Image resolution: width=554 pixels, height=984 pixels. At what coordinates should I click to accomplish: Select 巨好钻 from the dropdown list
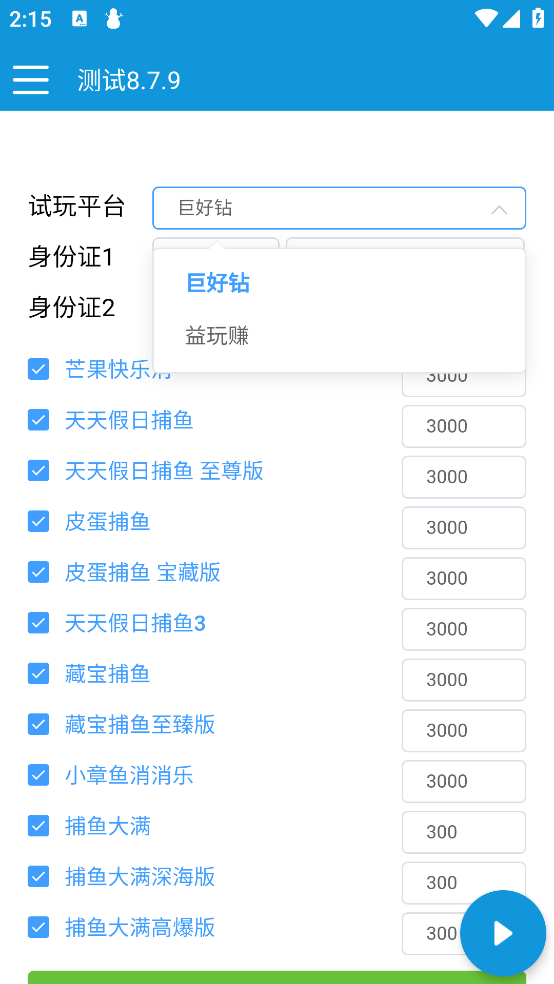coord(218,284)
